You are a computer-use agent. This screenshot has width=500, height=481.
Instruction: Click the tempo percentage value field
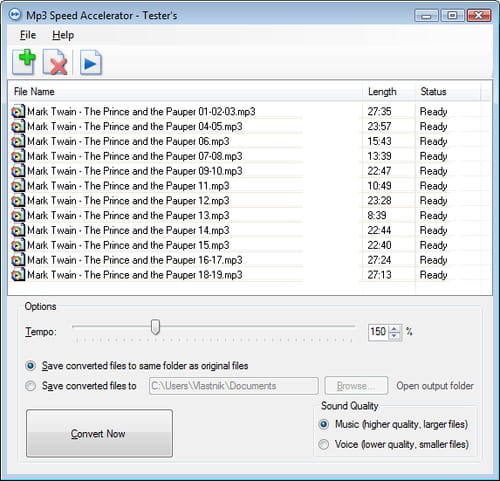(378, 332)
